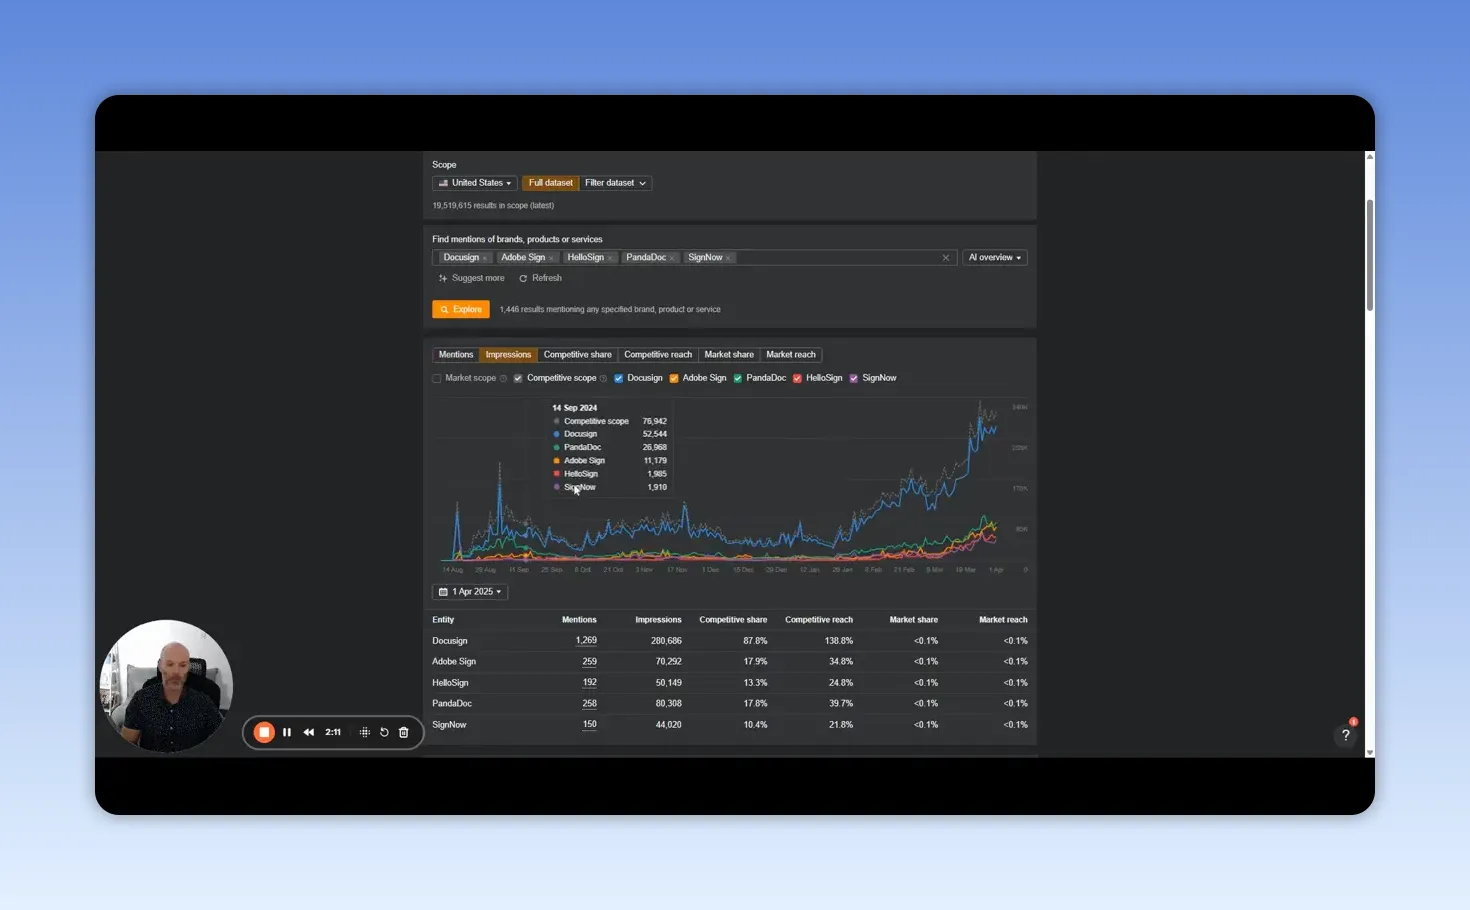
Task: Remove the Adobe Sign tag
Action: point(551,258)
